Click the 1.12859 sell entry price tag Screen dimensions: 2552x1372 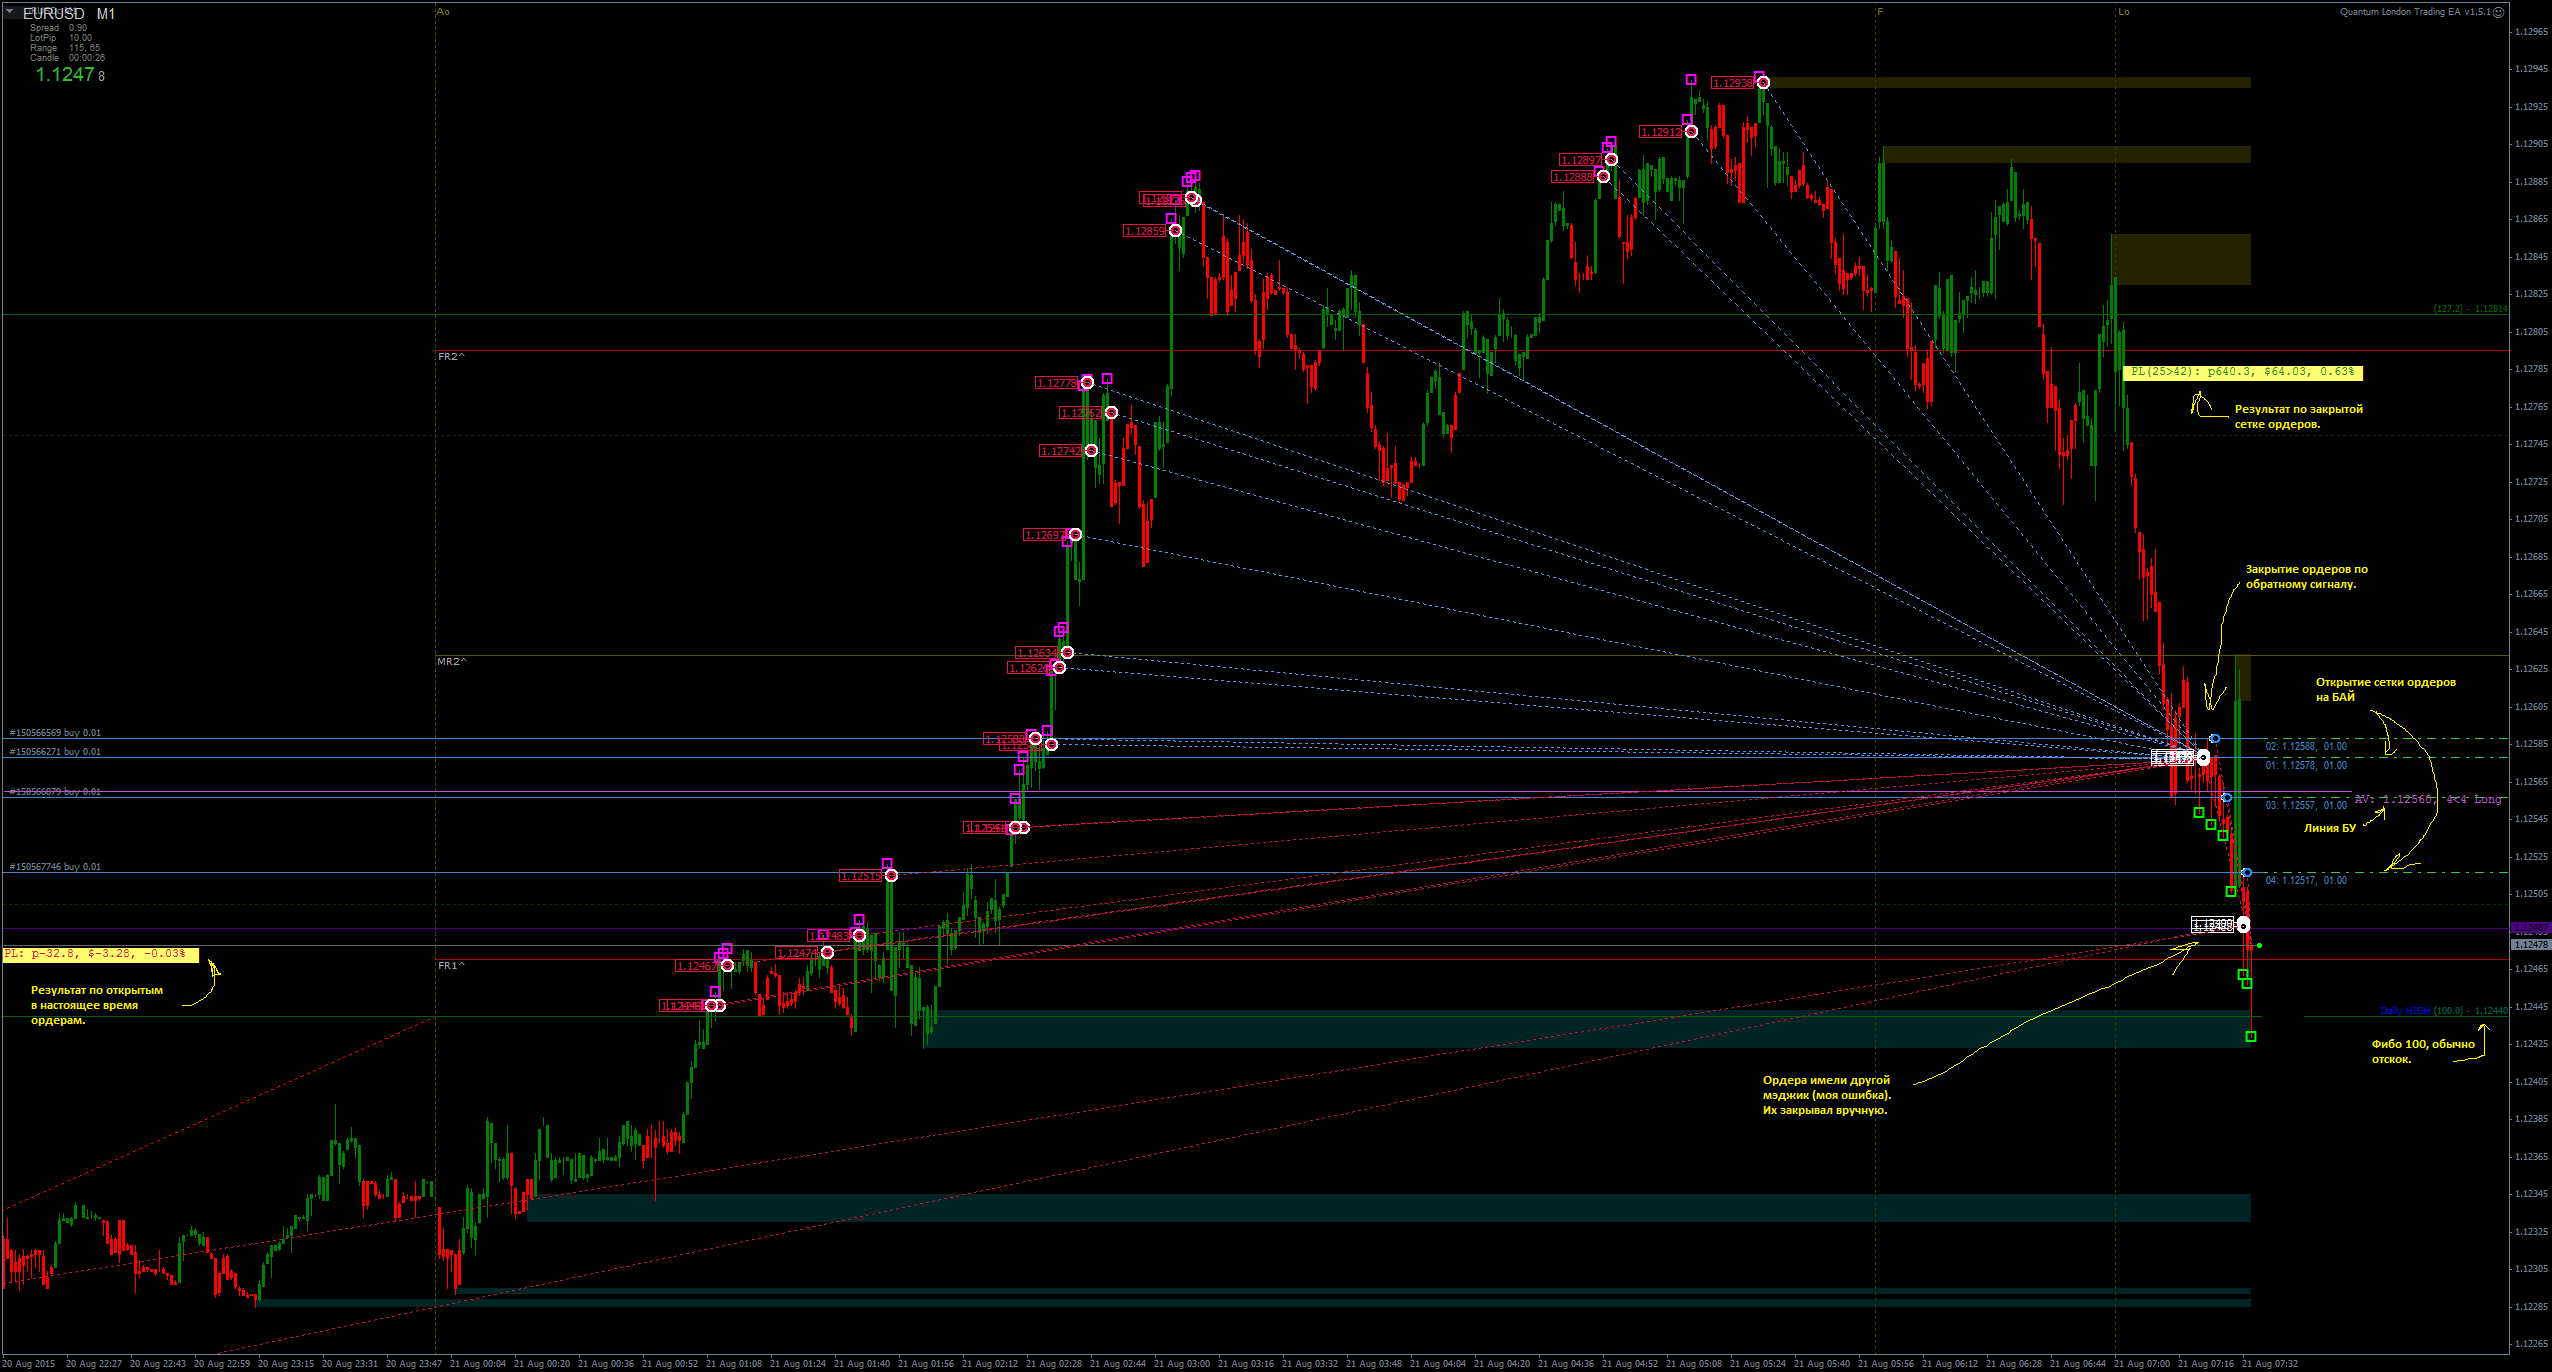coord(1144,231)
